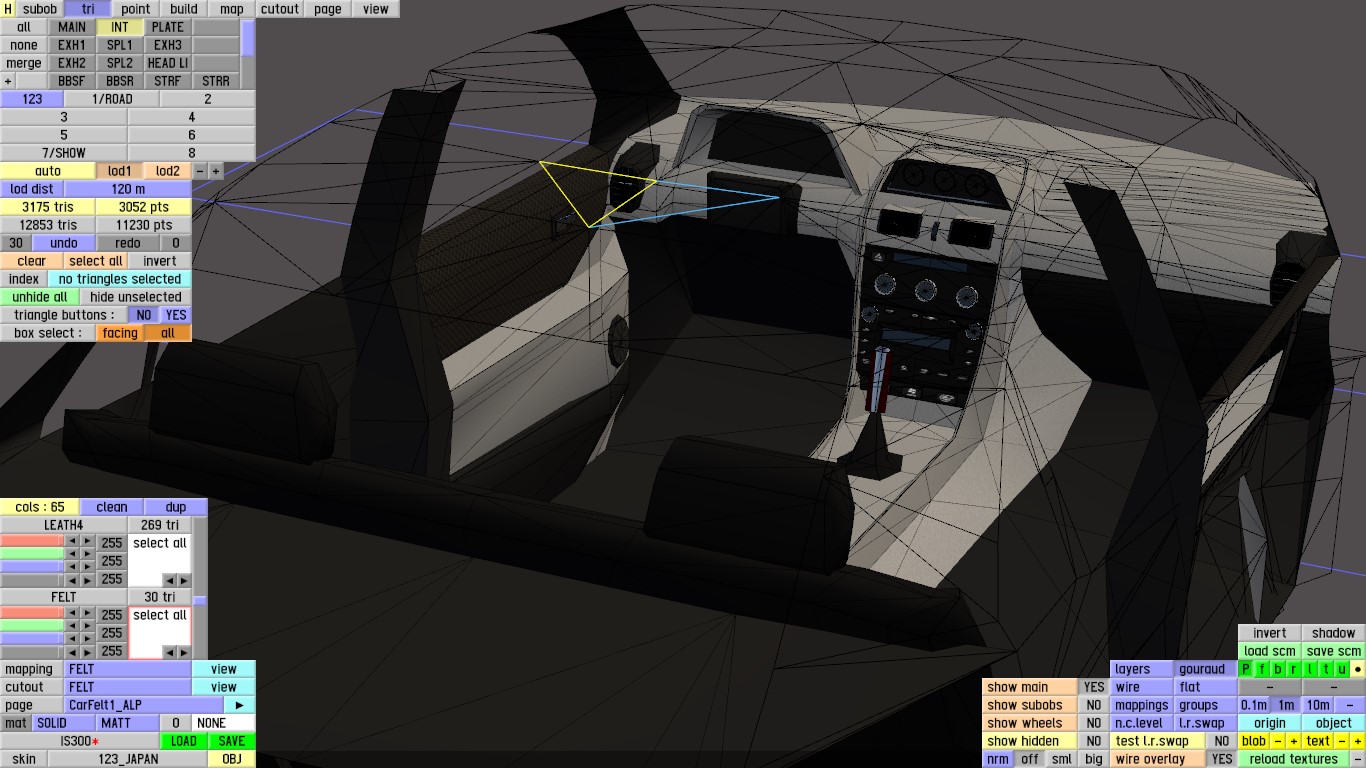Toggle show main YES button
1366x768 pixels.
(x=1094, y=687)
